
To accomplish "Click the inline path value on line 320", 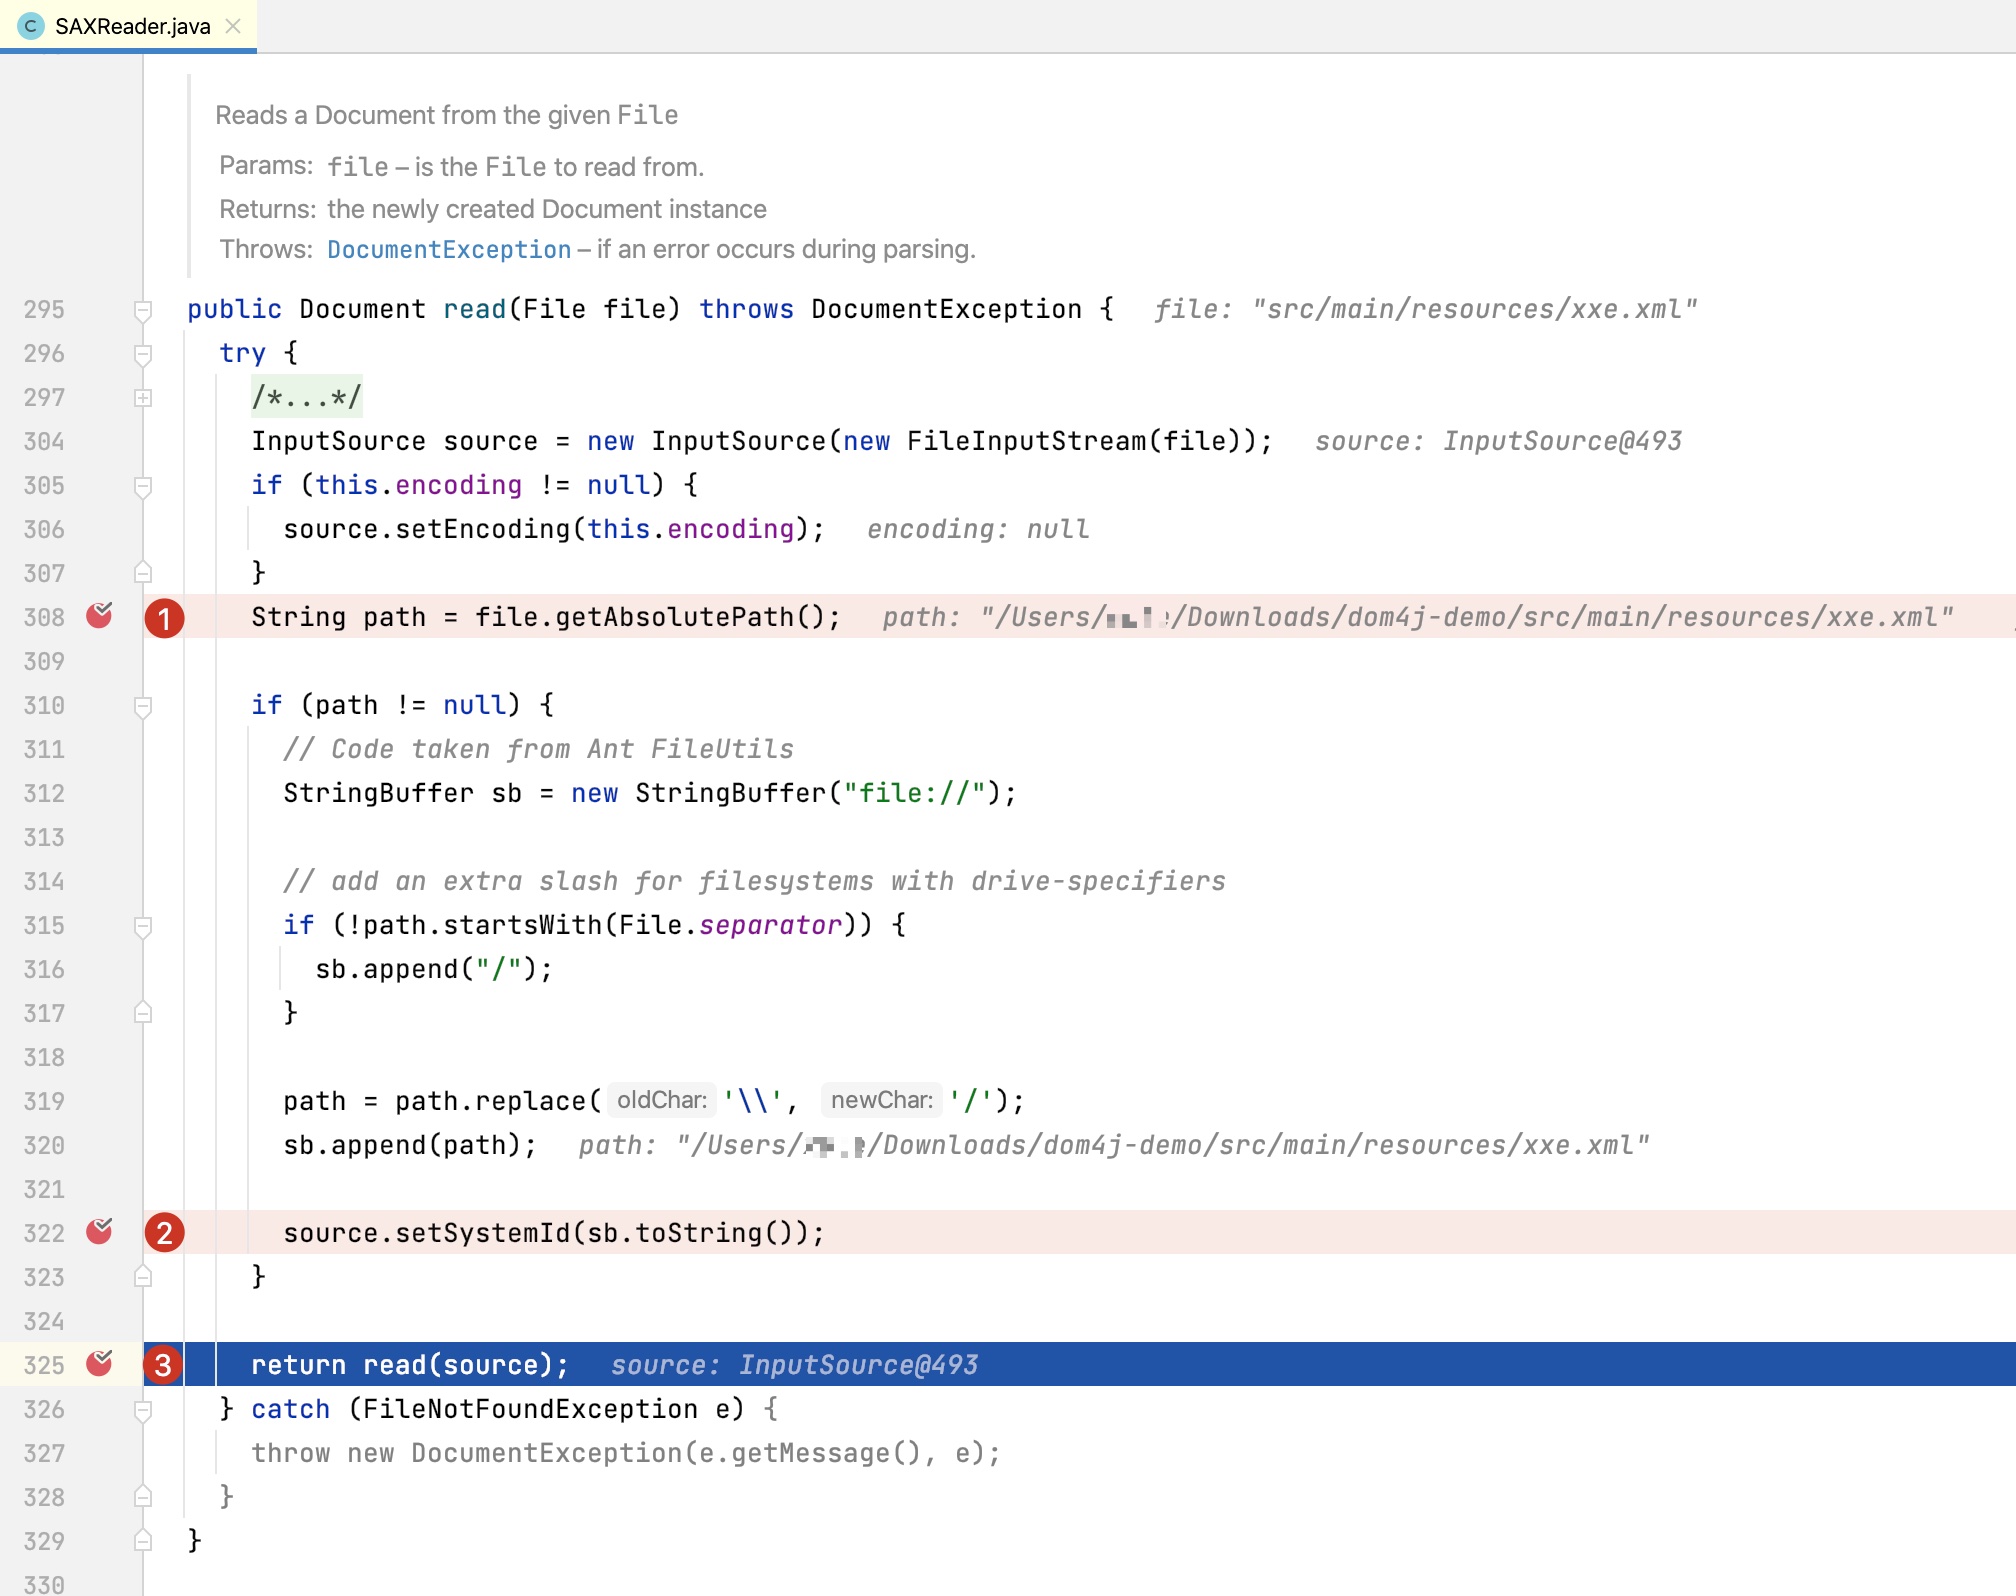I will tap(1113, 1145).
